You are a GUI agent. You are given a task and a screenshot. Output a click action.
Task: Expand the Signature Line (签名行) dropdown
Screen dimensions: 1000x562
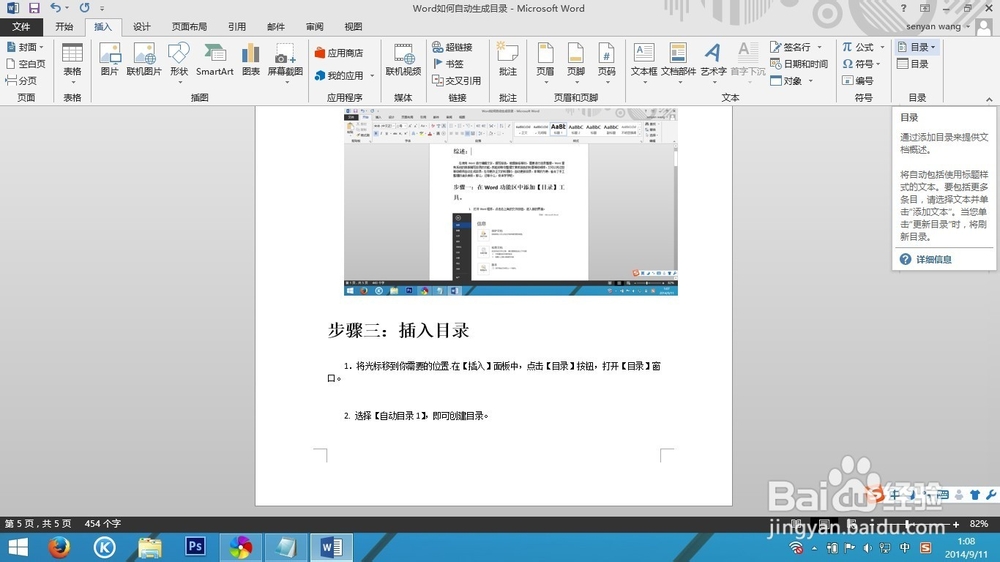[x=820, y=47]
